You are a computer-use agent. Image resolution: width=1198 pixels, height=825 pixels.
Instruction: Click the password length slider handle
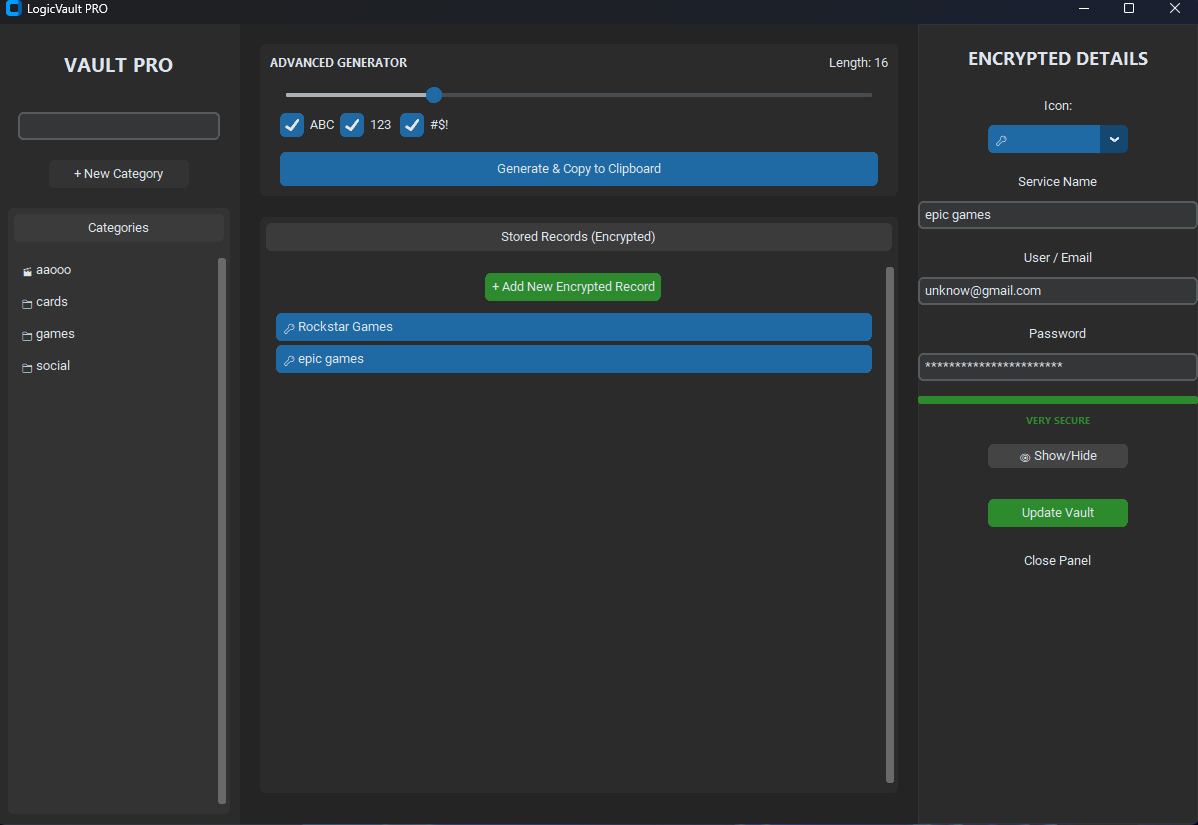point(433,94)
